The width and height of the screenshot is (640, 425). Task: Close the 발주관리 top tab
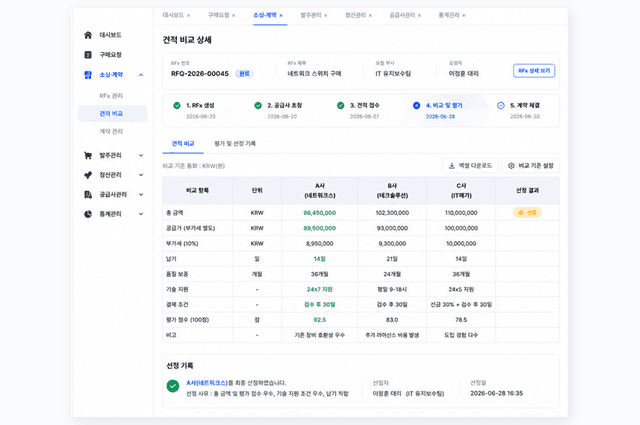326,16
